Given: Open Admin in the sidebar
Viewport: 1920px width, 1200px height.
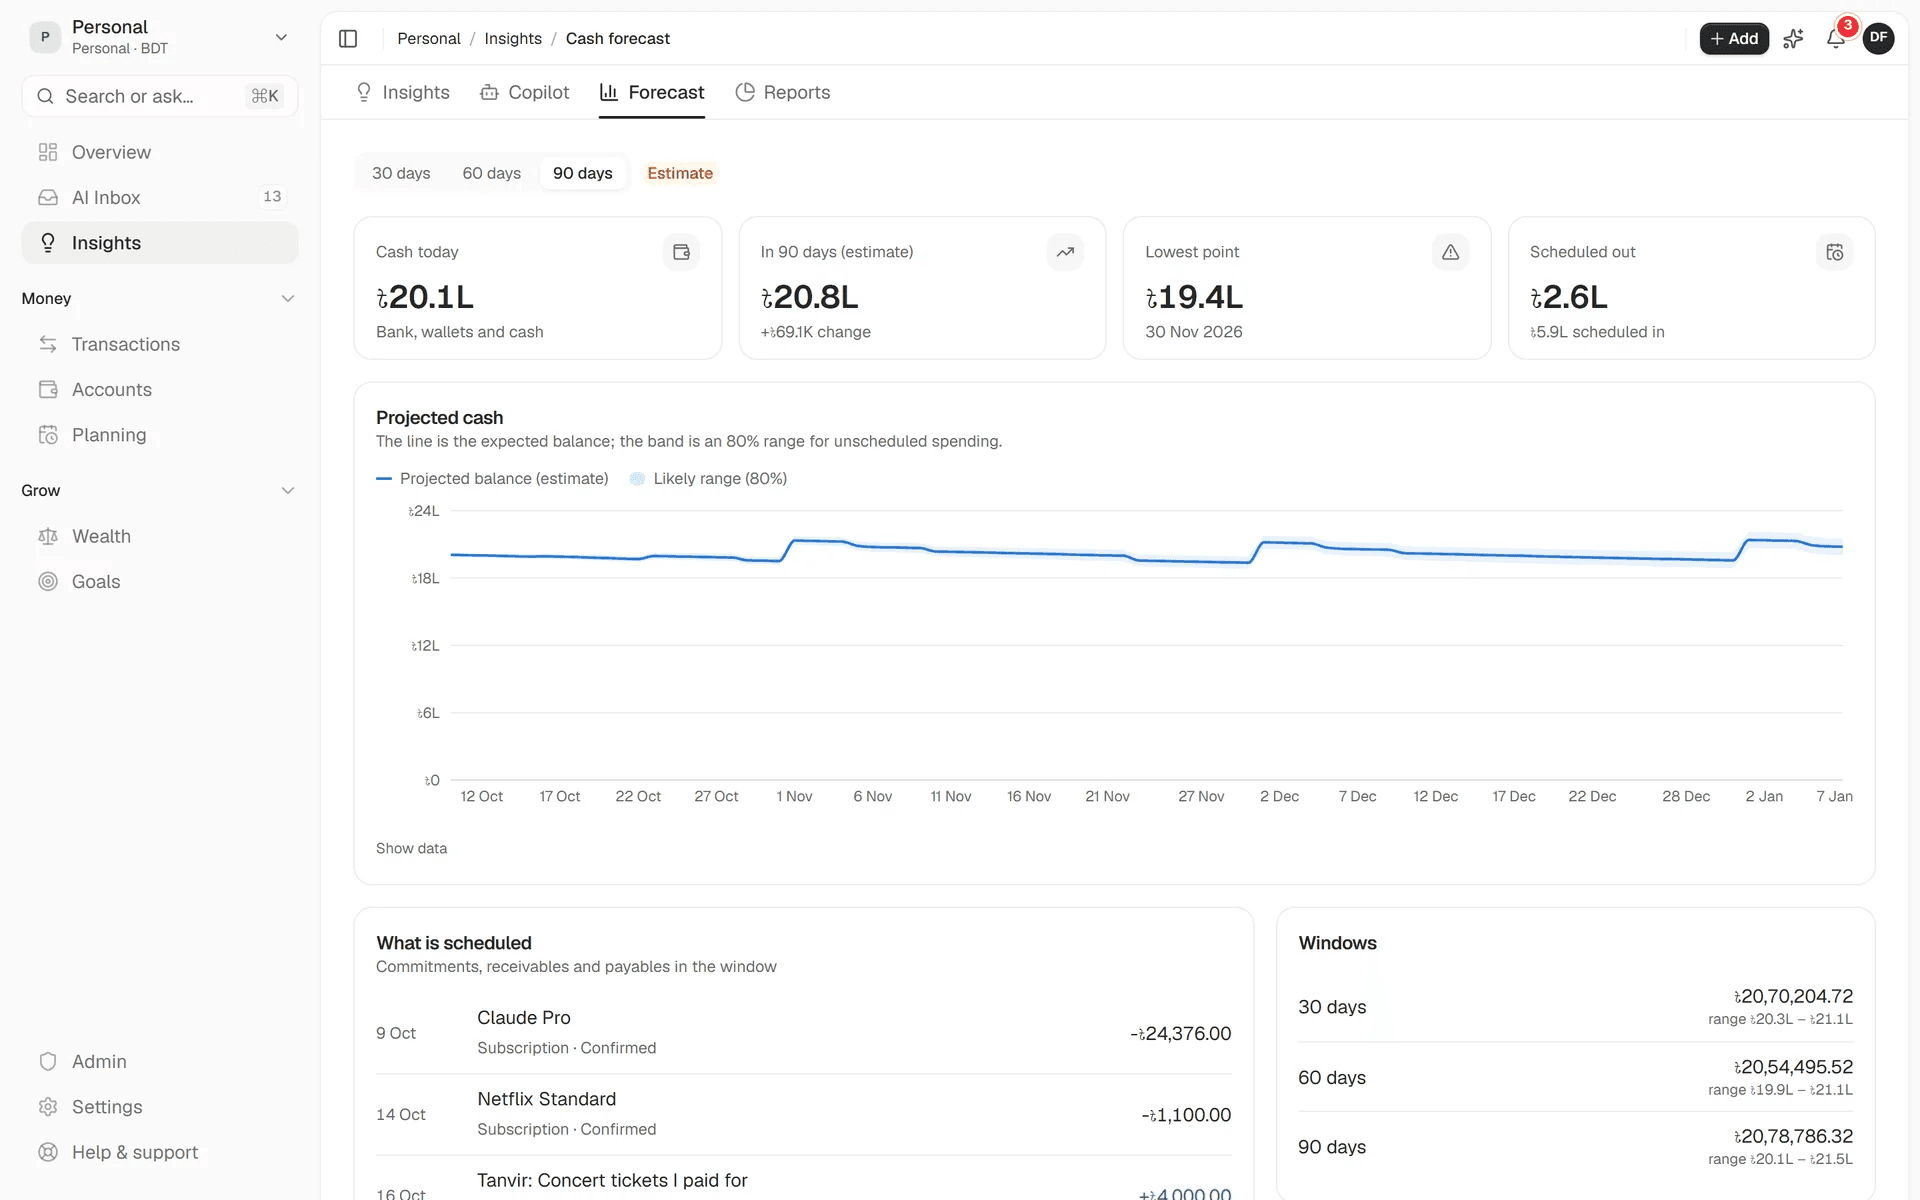Looking at the screenshot, I should tap(160, 1061).
